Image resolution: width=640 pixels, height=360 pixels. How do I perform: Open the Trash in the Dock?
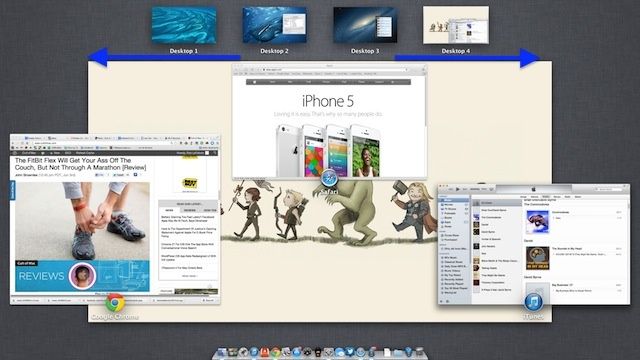tap(420, 352)
